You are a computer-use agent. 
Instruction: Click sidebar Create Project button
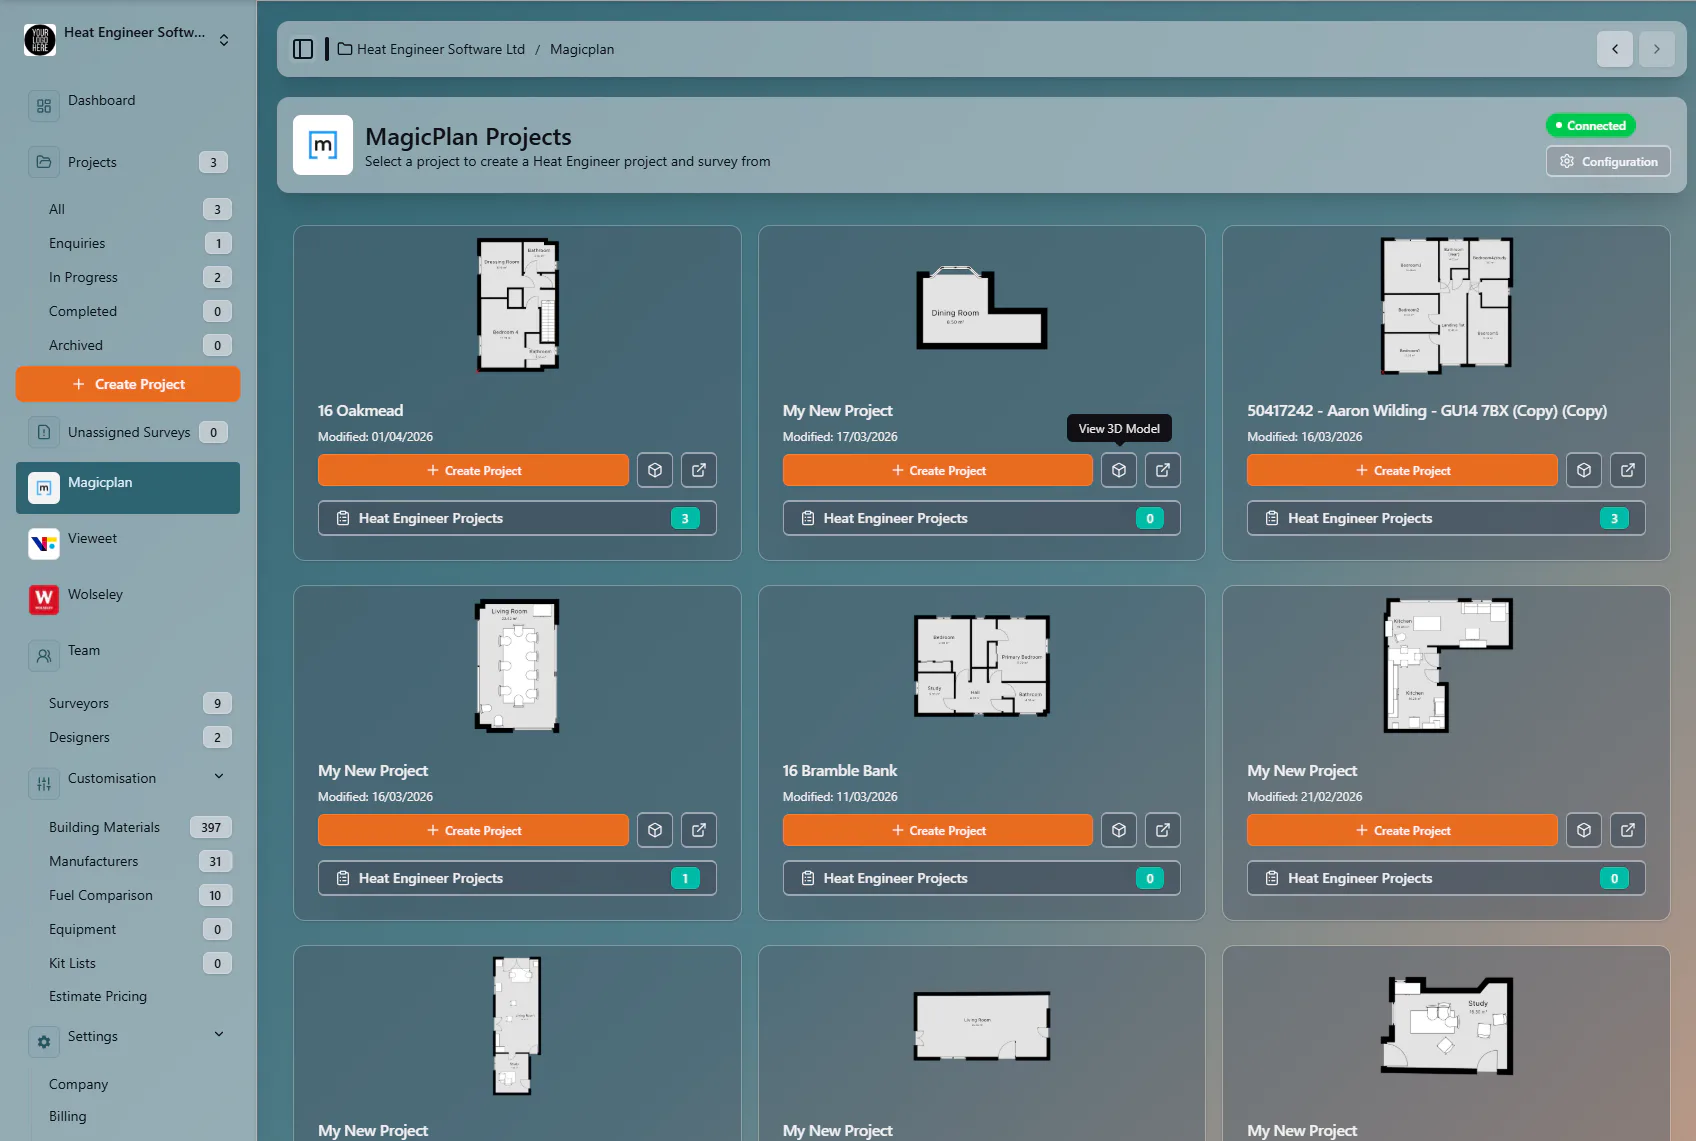click(128, 384)
